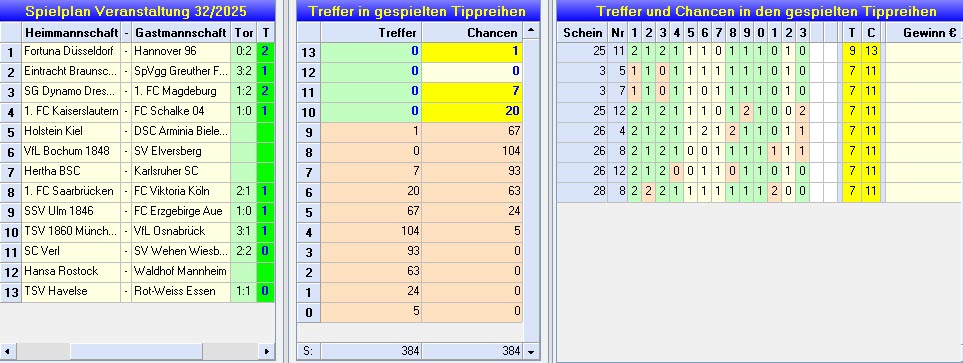Click the yellow T cell showing 9

pos(852,52)
